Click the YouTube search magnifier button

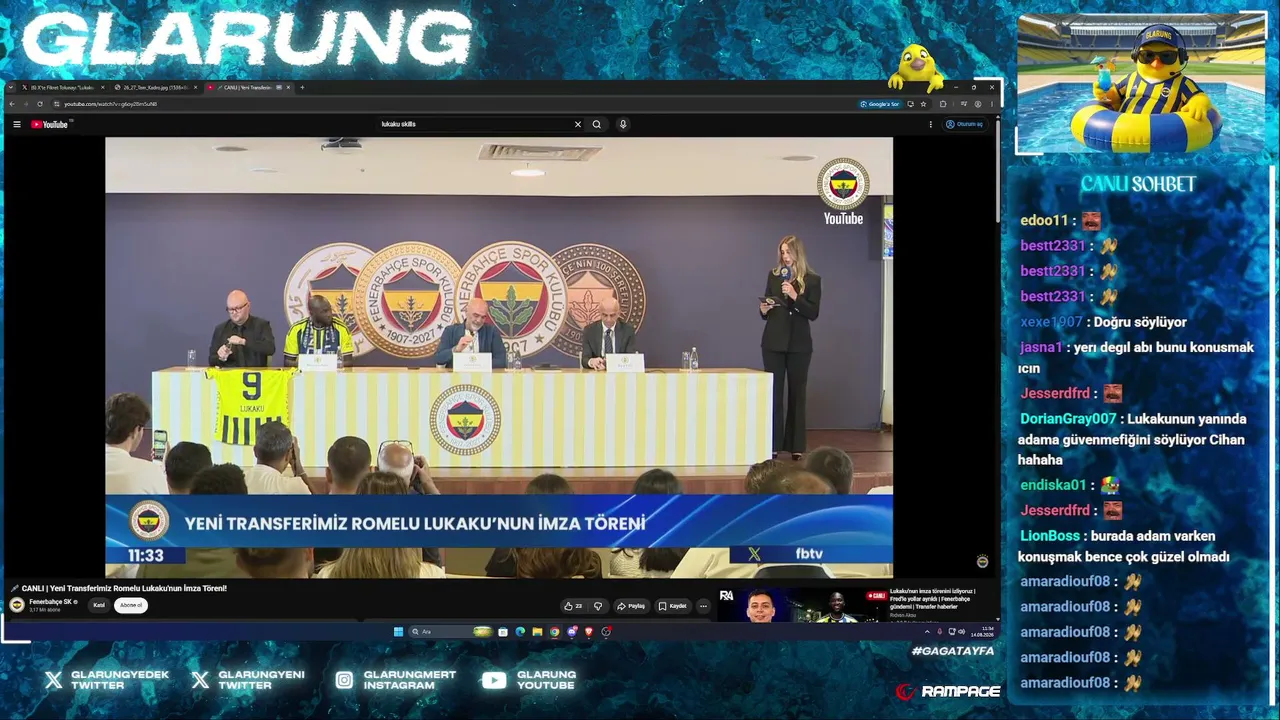pos(597,124)
